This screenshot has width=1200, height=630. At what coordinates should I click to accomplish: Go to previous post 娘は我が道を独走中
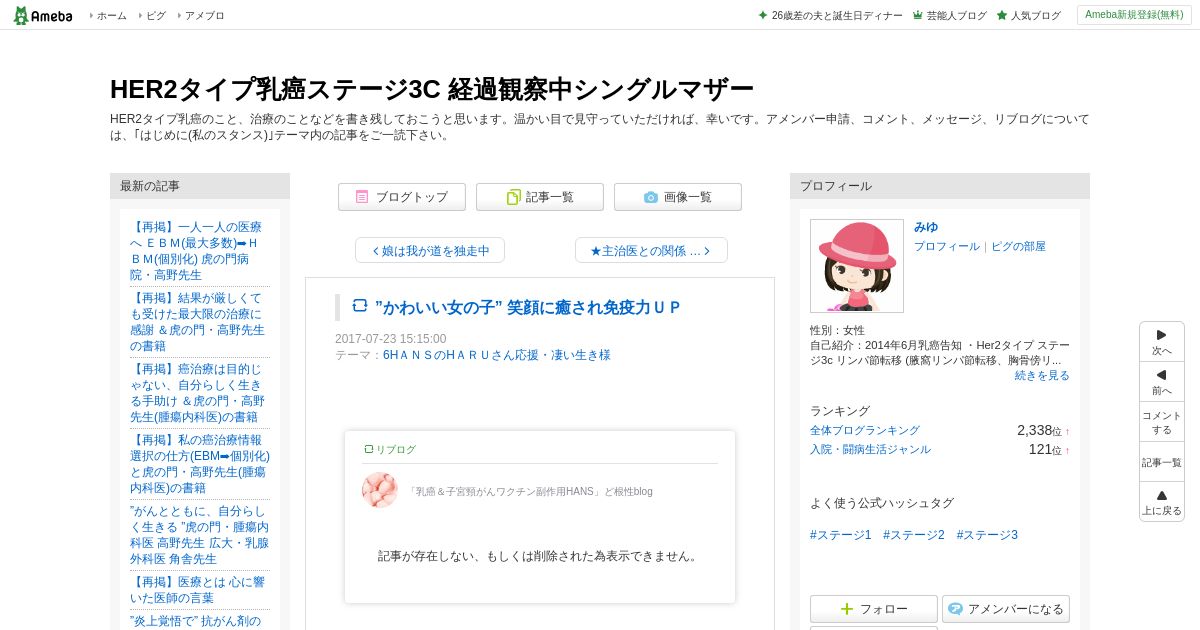430,250
